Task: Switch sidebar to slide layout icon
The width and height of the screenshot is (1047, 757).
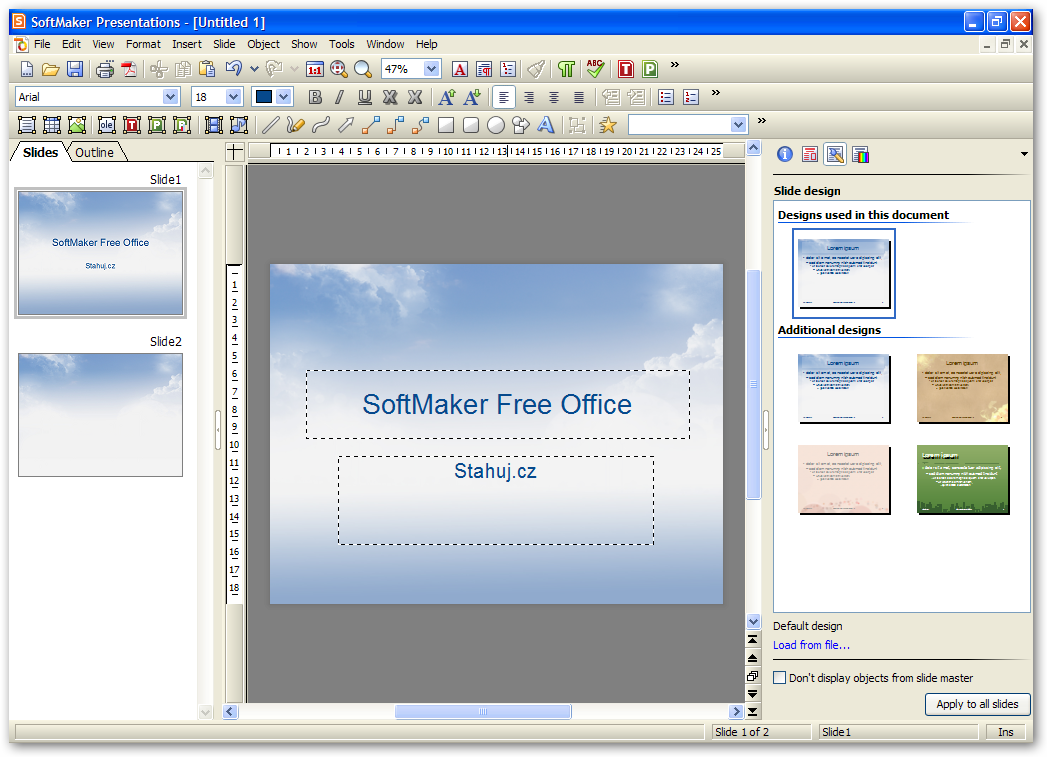Action: (x=810, y=154)
